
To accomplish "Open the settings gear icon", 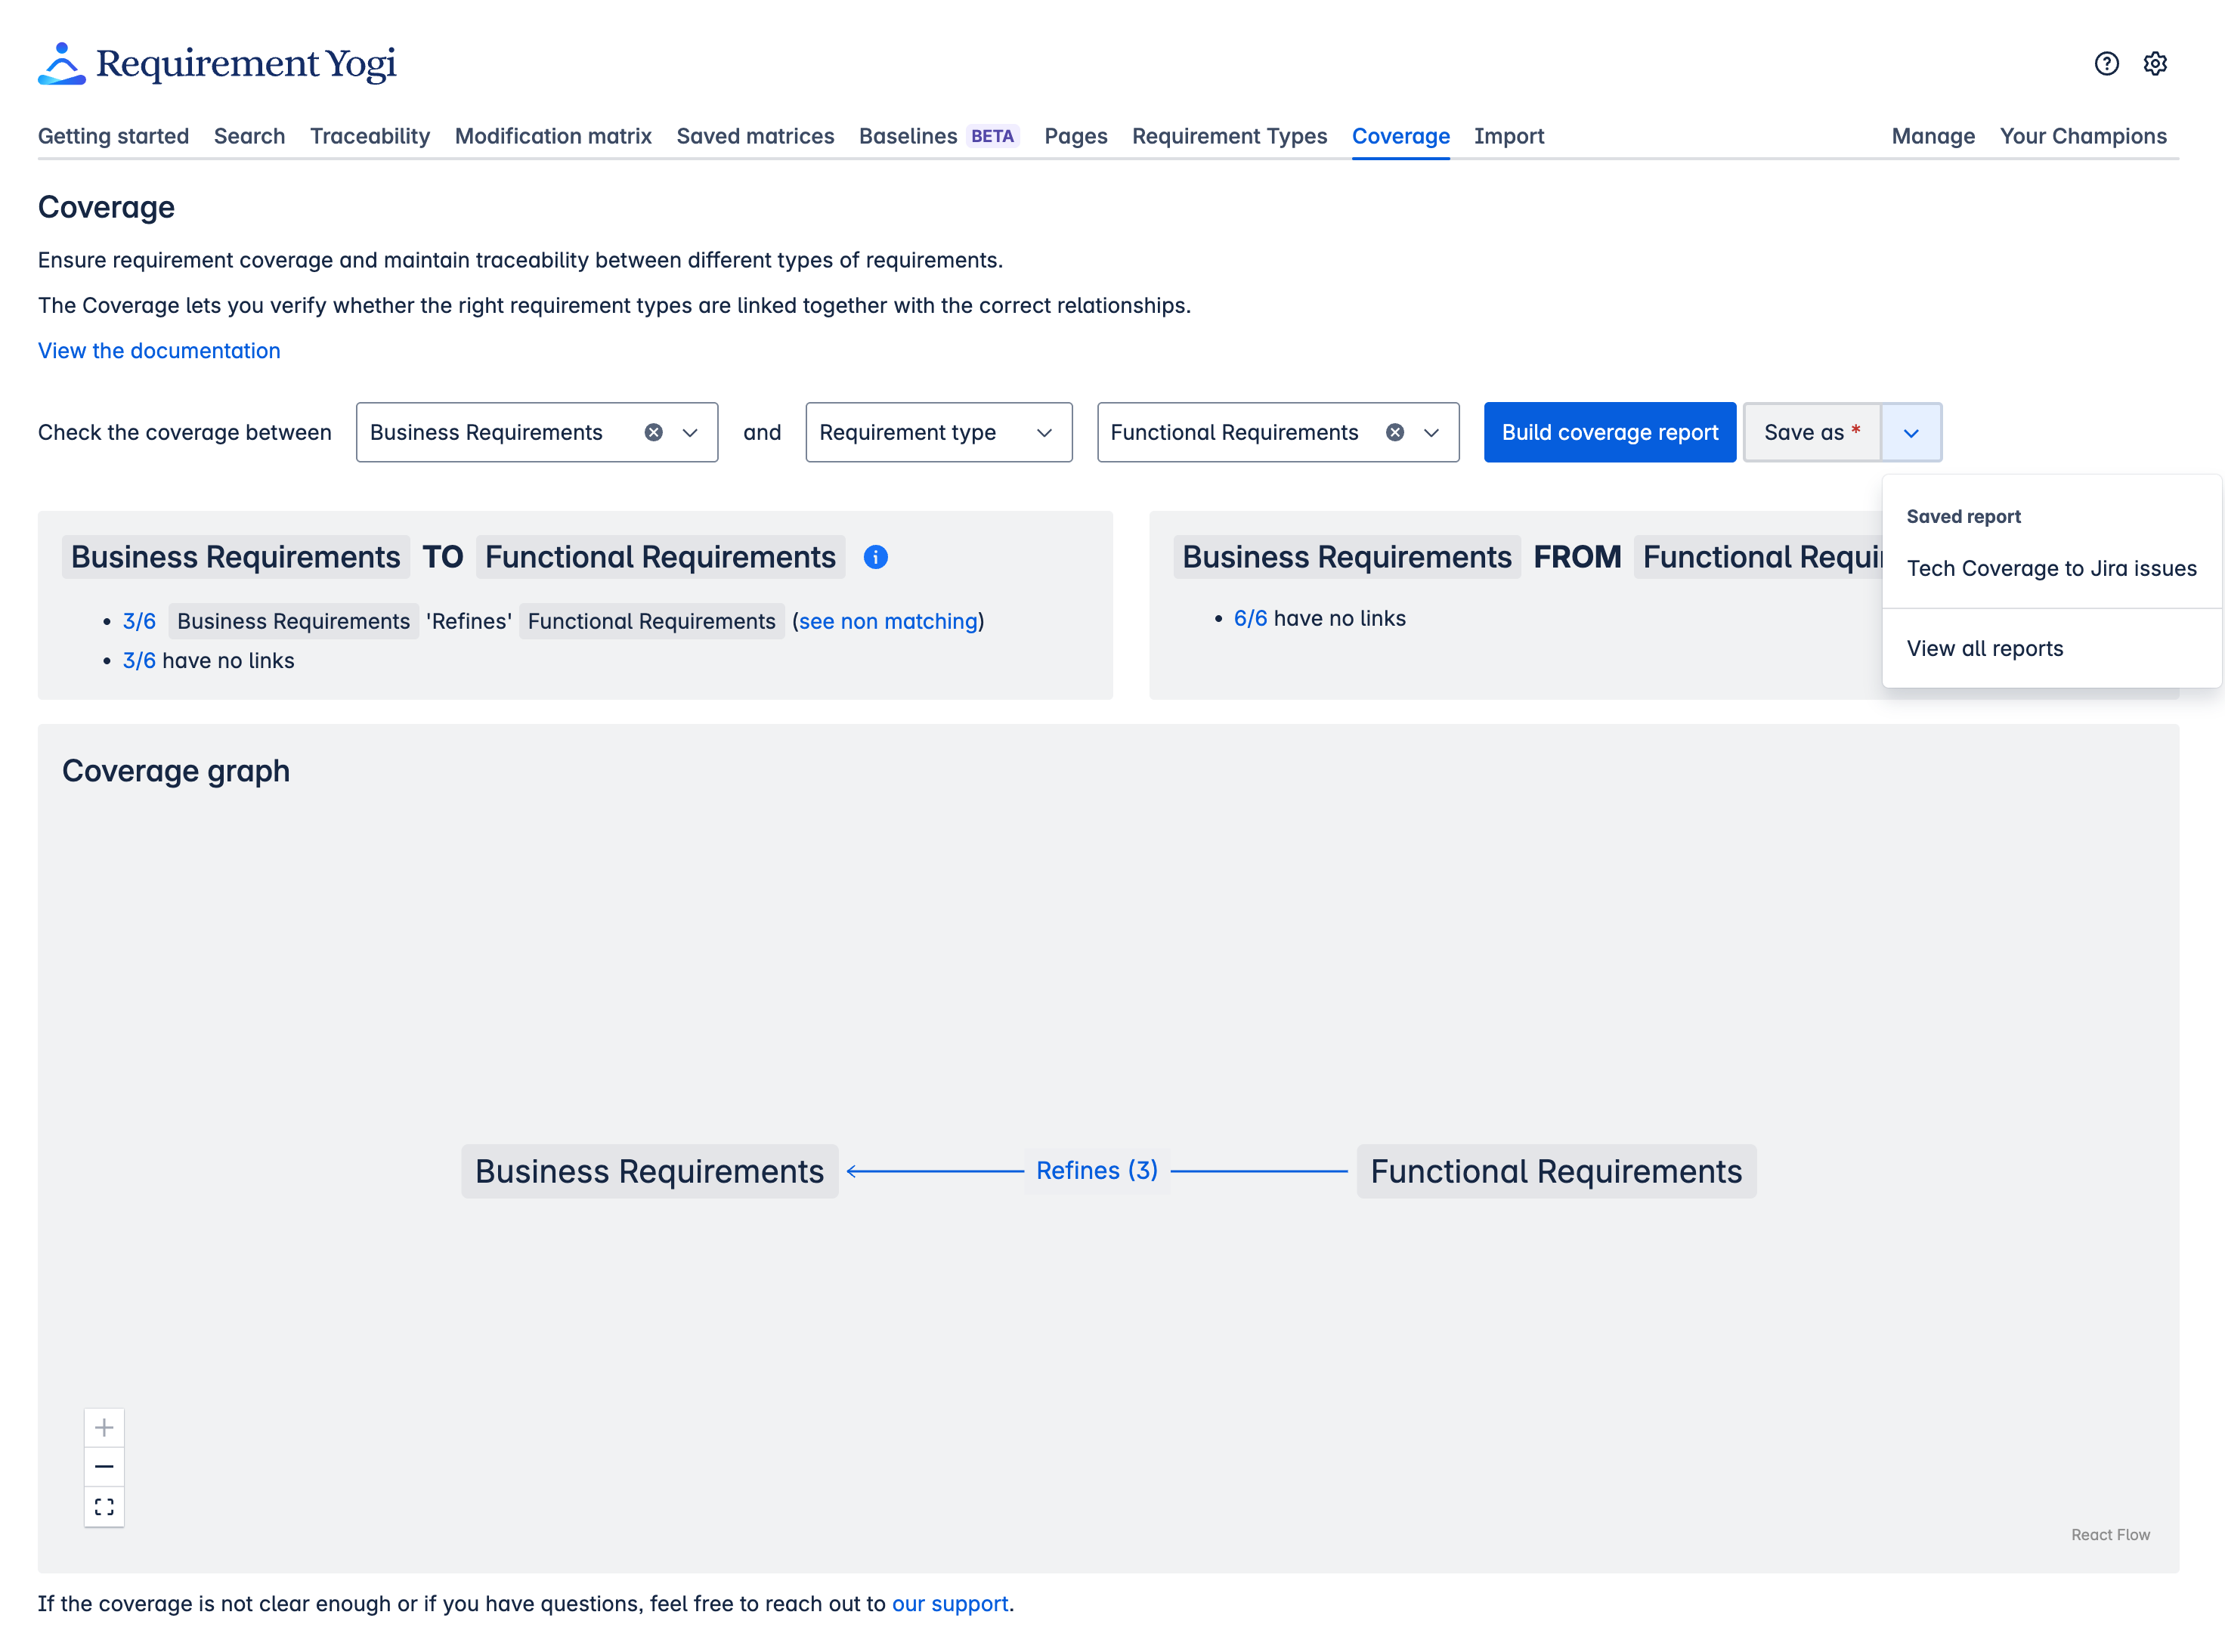I will coord(2155,64).
